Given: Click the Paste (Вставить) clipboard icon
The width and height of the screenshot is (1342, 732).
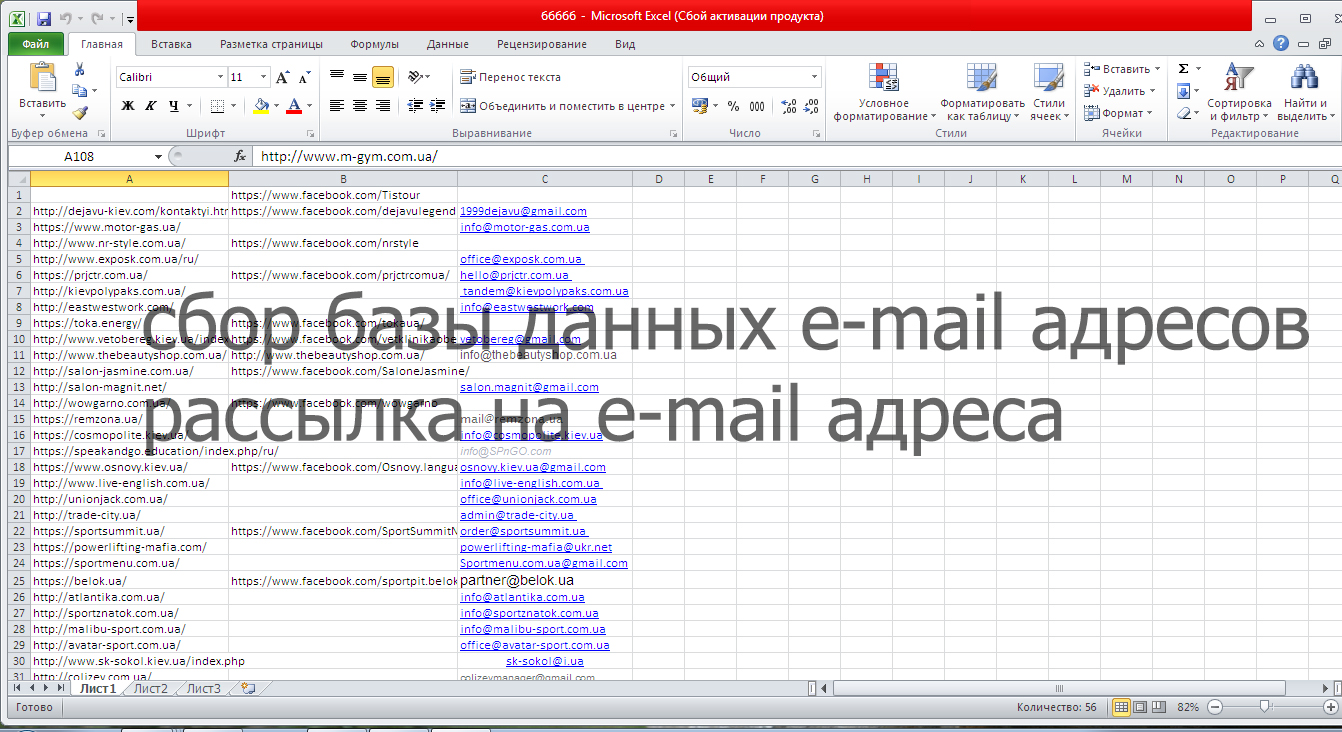Looking at the screenshot, I should (x=43, y=77).
